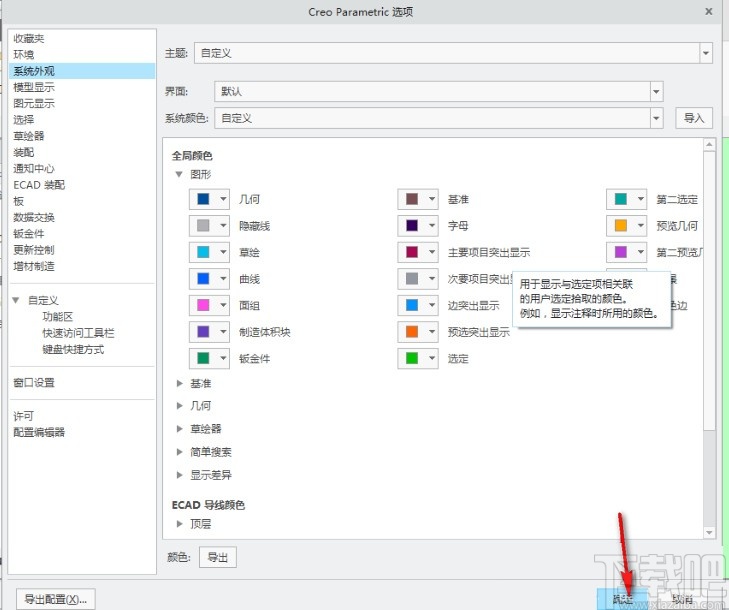Open 图元显示 settings
Image resolution: width=729 pixels, height=610 pixels.
pos(34,104)
